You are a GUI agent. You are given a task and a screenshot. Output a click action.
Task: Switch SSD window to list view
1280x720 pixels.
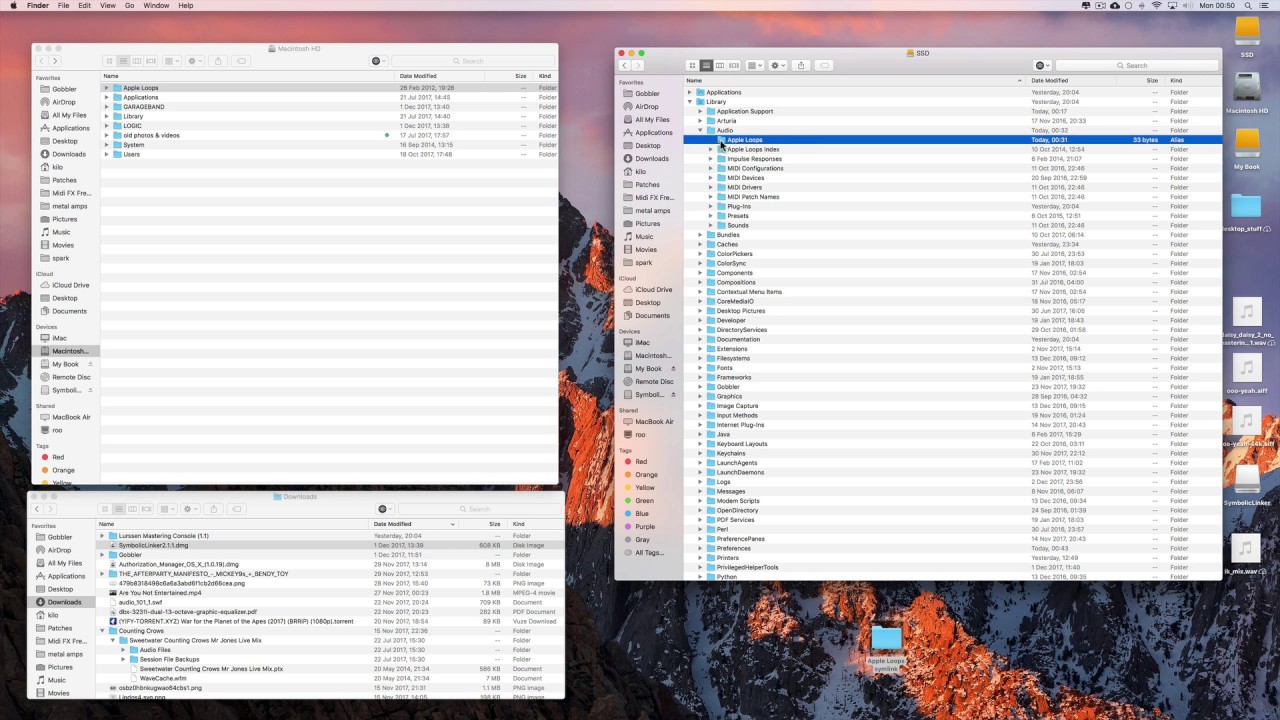[x=706, y=66]
